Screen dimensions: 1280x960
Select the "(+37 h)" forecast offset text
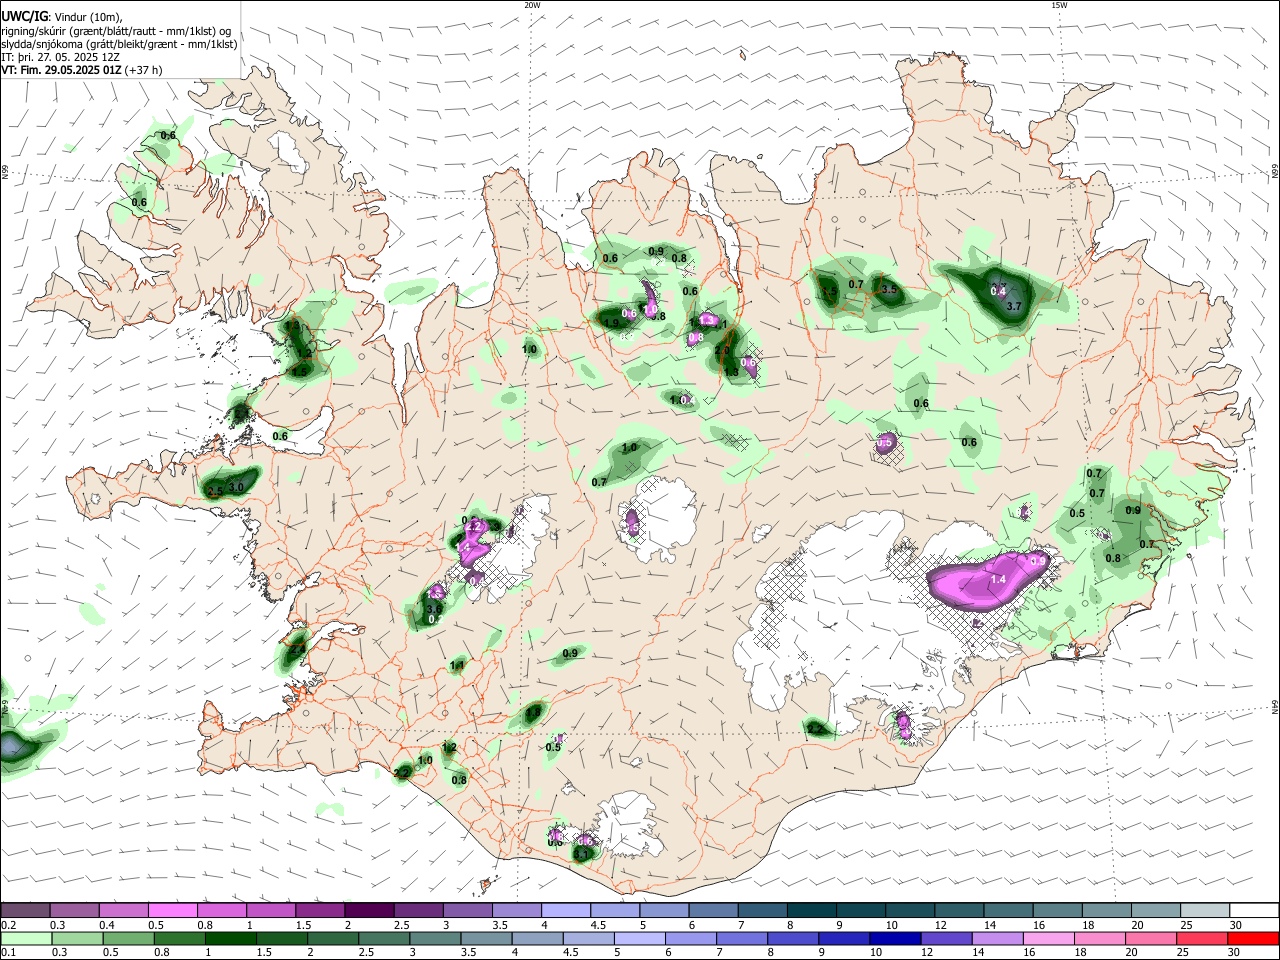coord(144,70)
